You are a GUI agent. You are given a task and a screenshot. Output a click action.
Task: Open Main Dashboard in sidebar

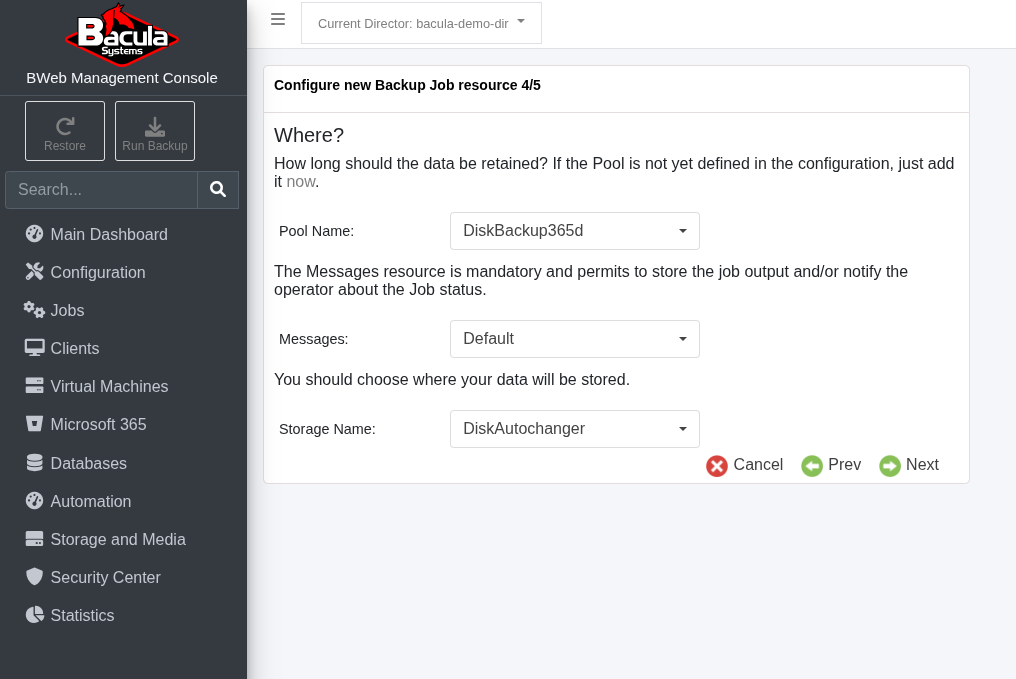[108, 235]
